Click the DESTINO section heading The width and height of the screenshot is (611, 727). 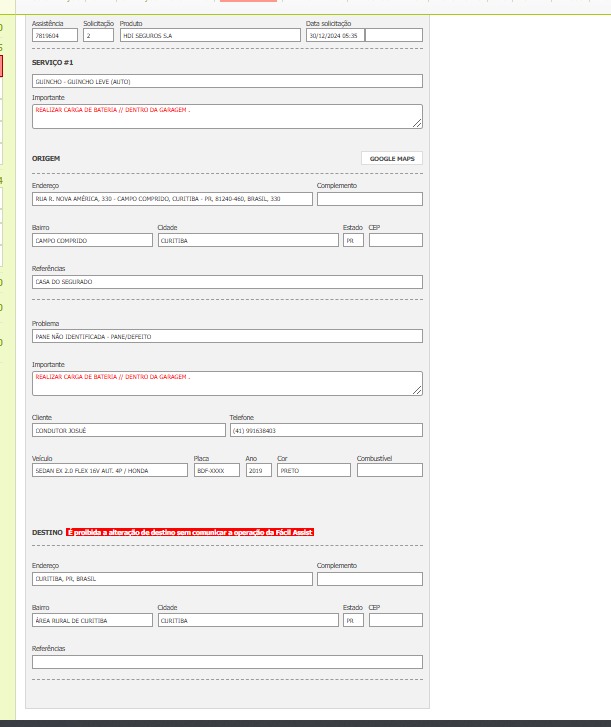click(47, 532)
